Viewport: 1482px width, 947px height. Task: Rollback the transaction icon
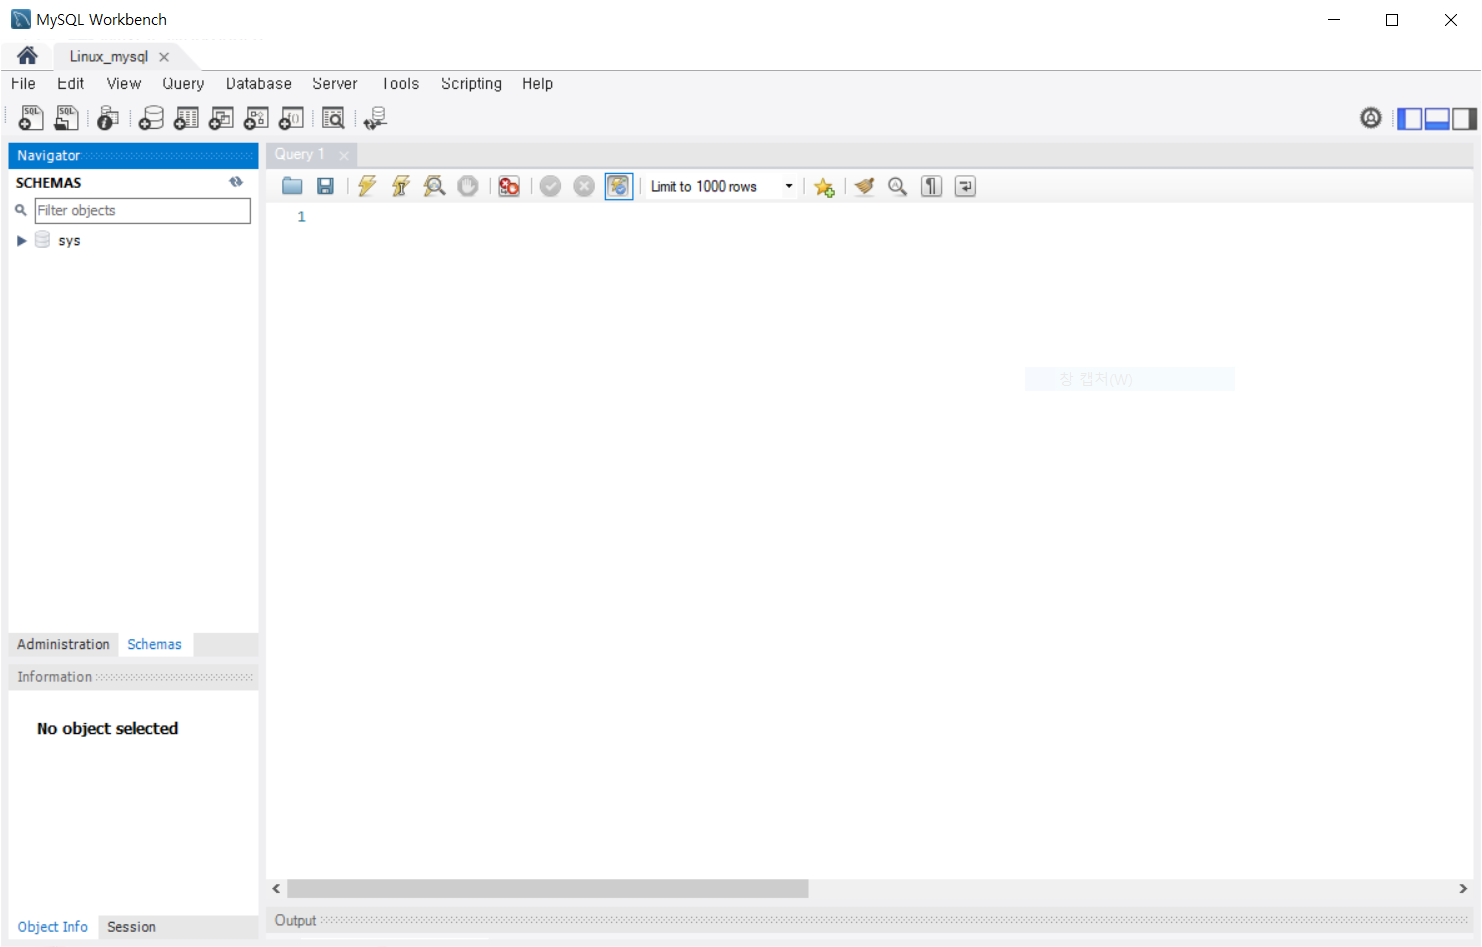(x=584, y=186)
